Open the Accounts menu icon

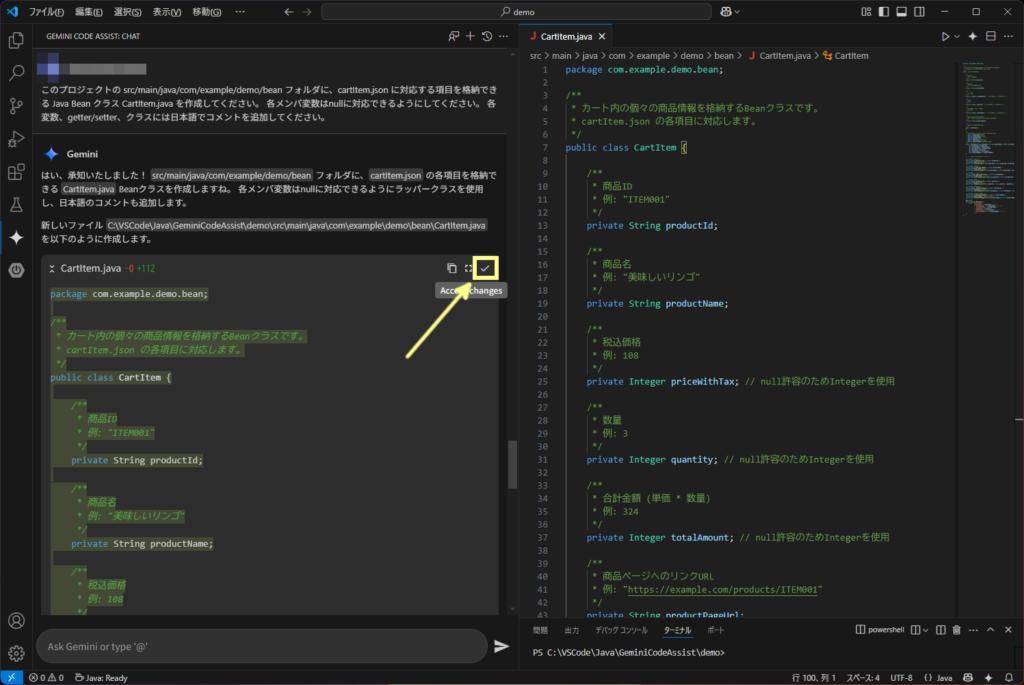click(16, 620)
